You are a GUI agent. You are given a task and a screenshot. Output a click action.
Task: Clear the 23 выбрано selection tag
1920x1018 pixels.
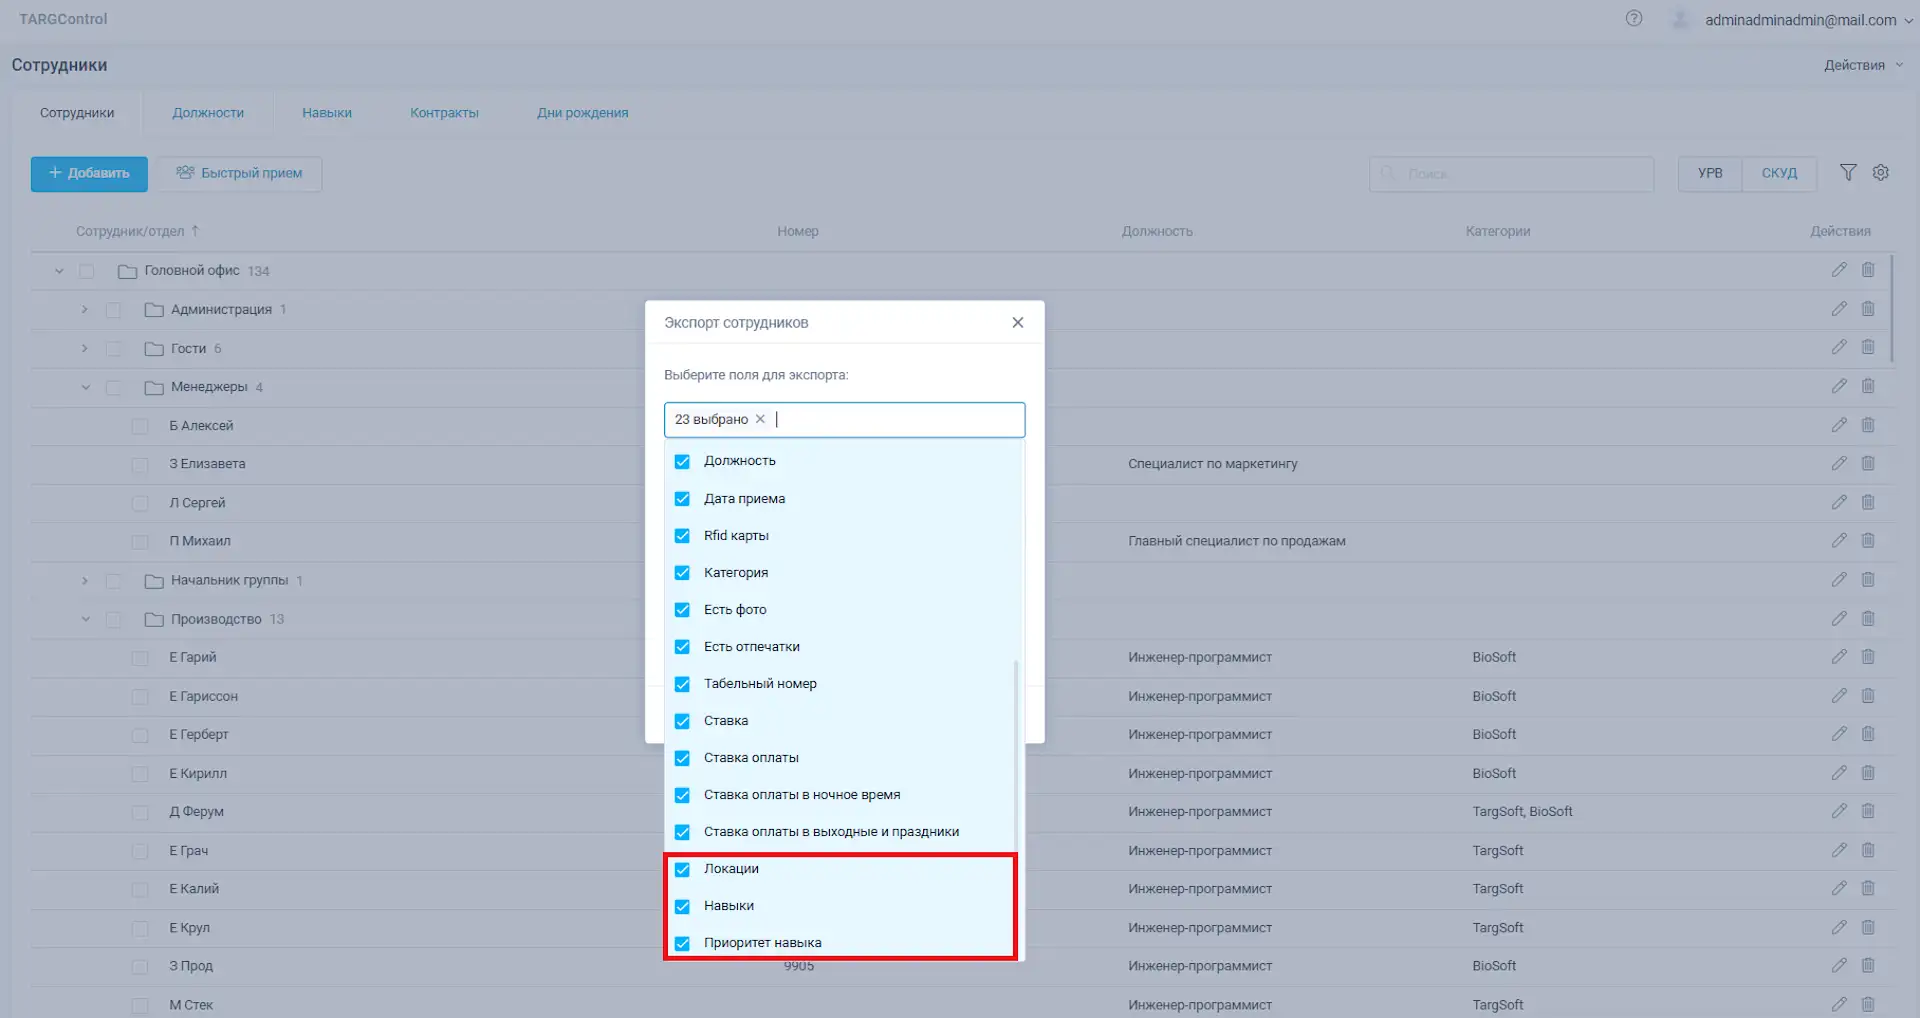pyautogui.click(x=760, y=419)
